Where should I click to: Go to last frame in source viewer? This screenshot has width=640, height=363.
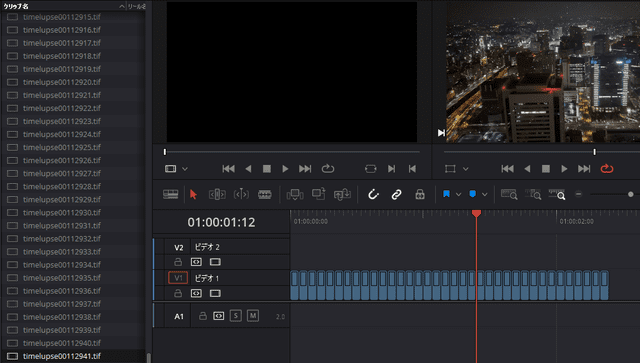[304, 169]
